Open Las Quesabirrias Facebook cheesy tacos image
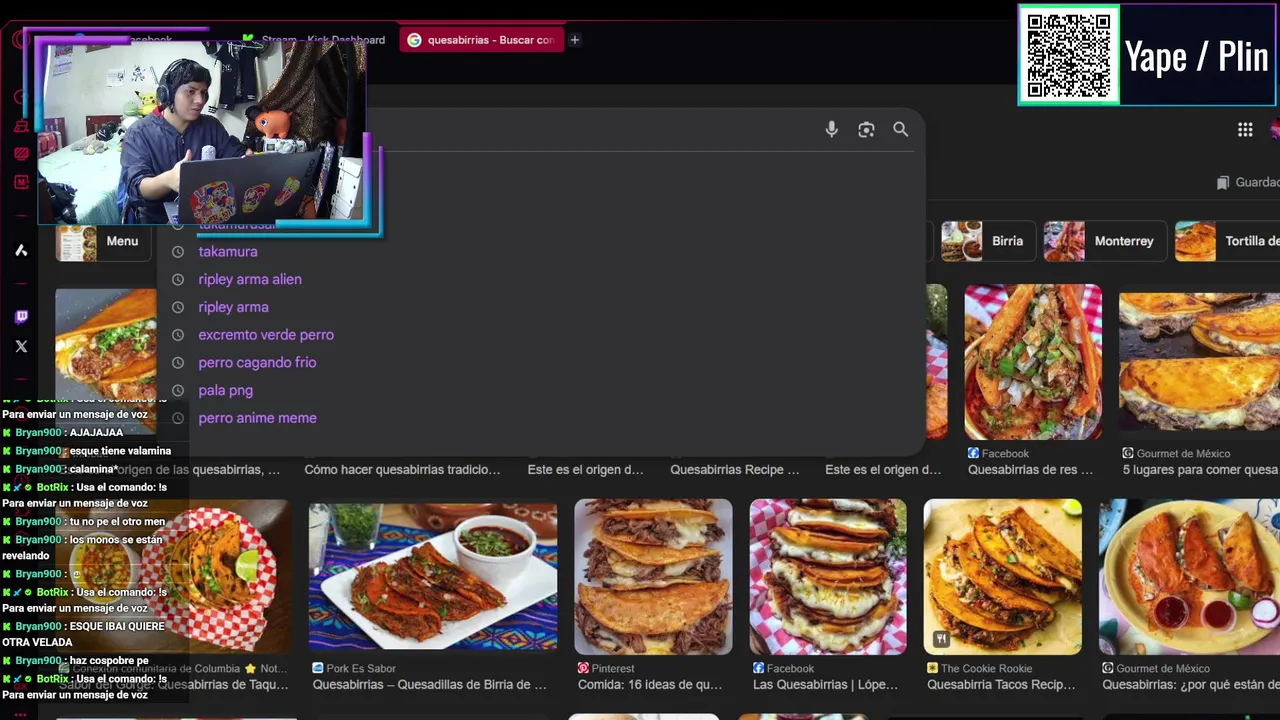 pos(828,577)
